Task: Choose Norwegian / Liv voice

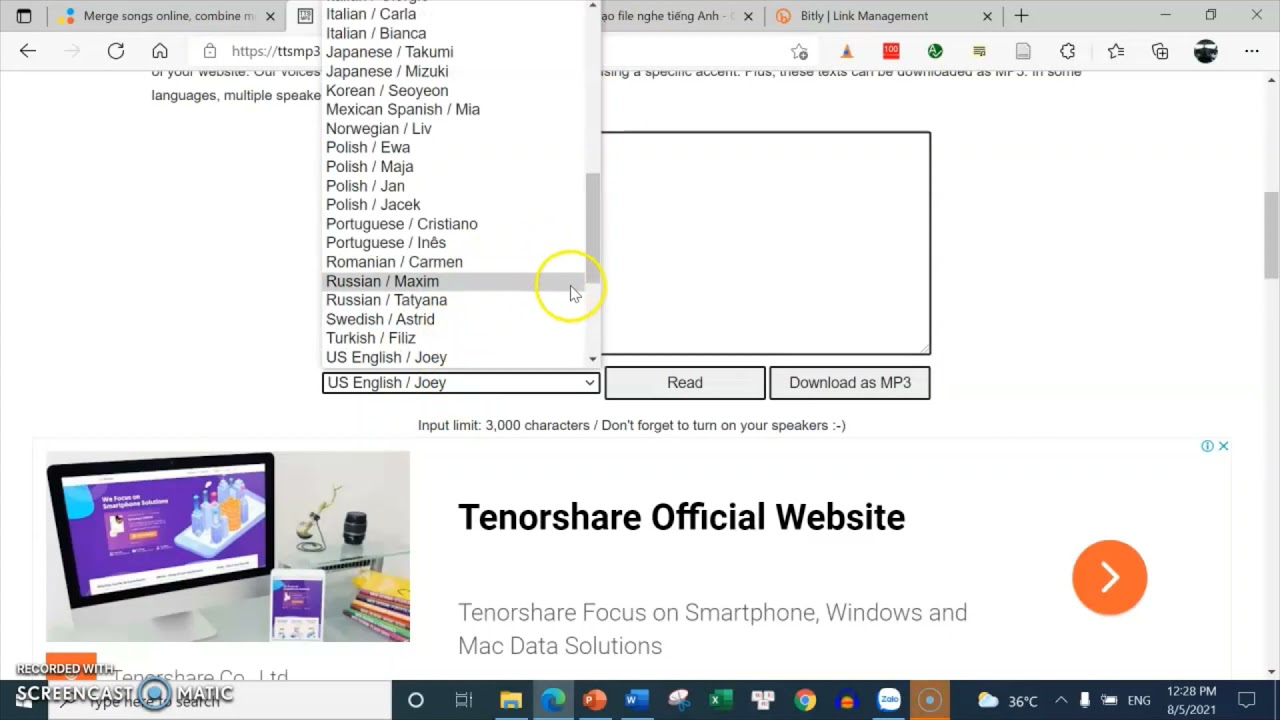Action: pos(454,129)
